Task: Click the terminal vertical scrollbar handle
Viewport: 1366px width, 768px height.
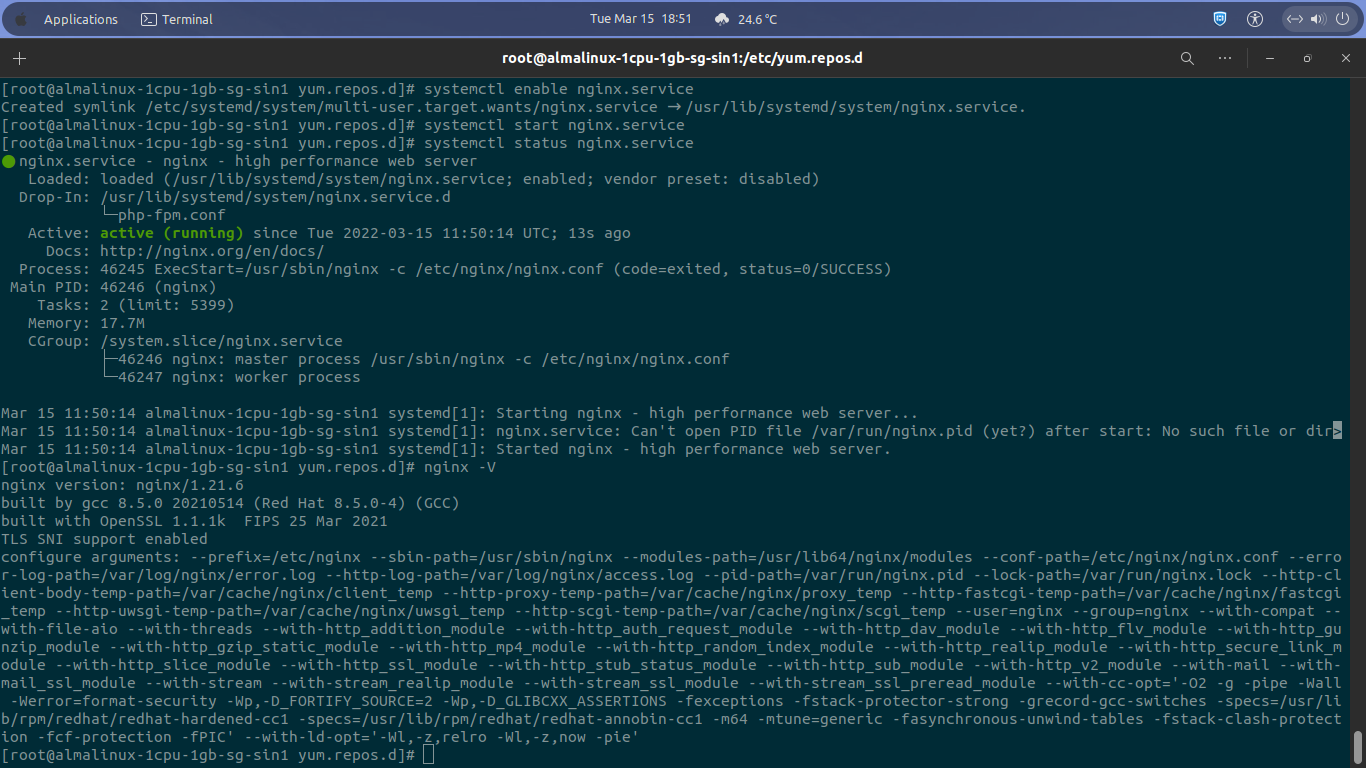Action: click(x=1358, y=746)
